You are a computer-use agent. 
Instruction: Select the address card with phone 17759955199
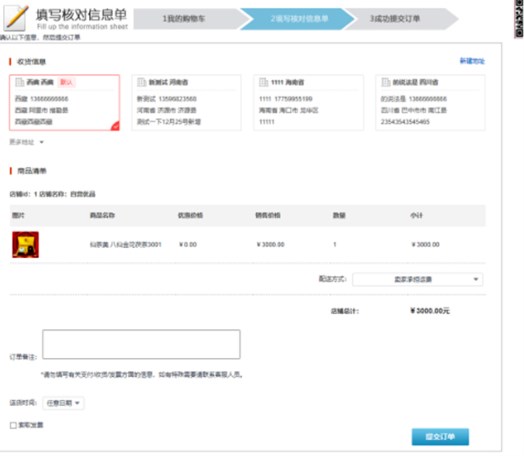[308, 103]
